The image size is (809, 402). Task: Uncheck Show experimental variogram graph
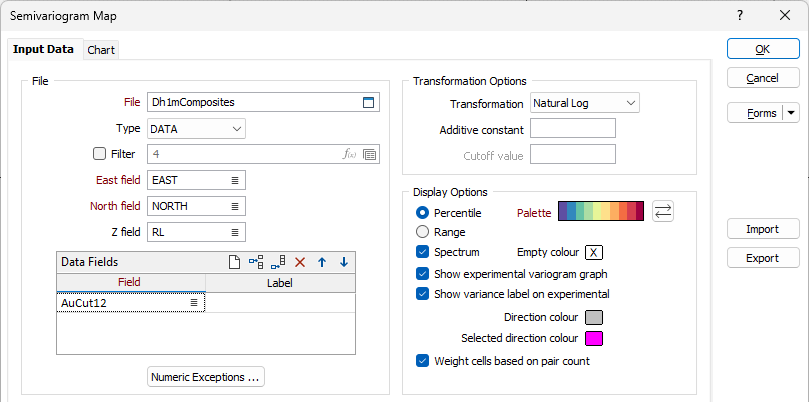pos(423,273)
